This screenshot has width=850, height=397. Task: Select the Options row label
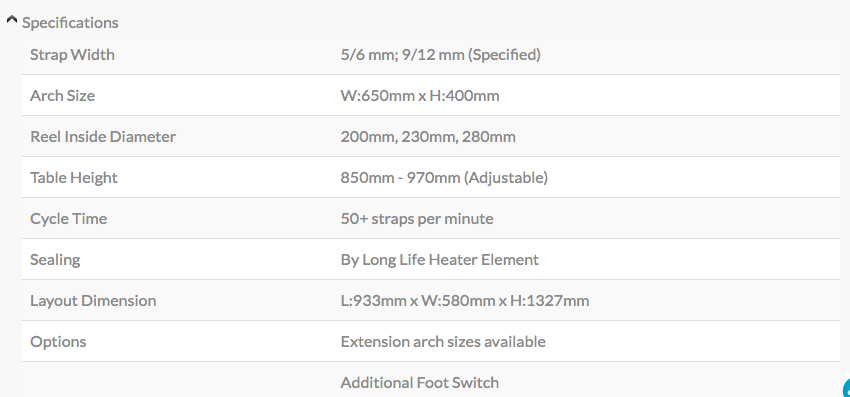click(x=58, y=342)
